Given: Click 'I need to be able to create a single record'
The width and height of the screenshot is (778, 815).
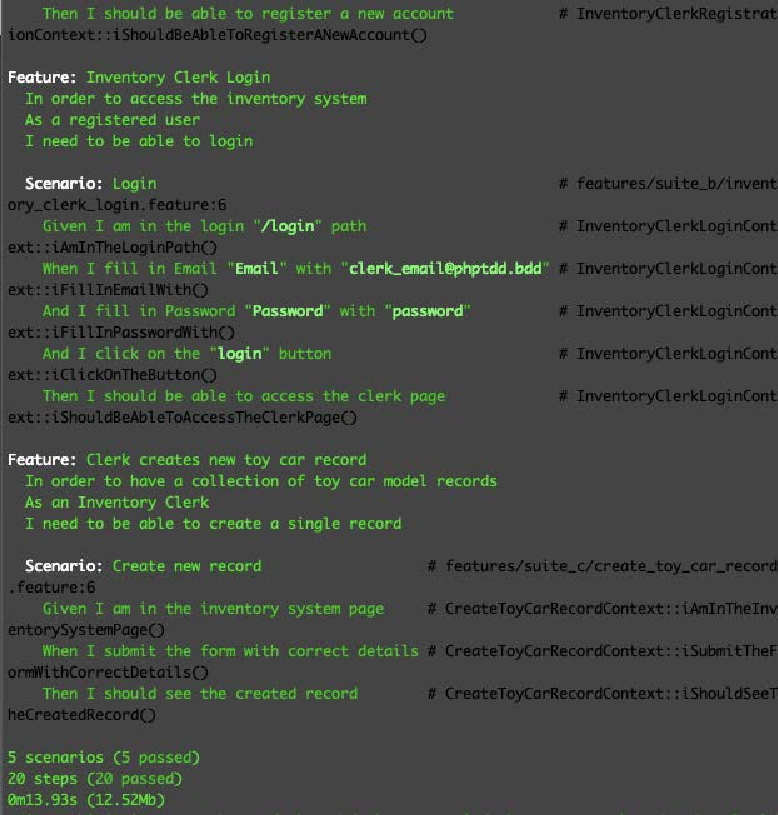Looking at the screenshot, I should [x=213, y=523].
